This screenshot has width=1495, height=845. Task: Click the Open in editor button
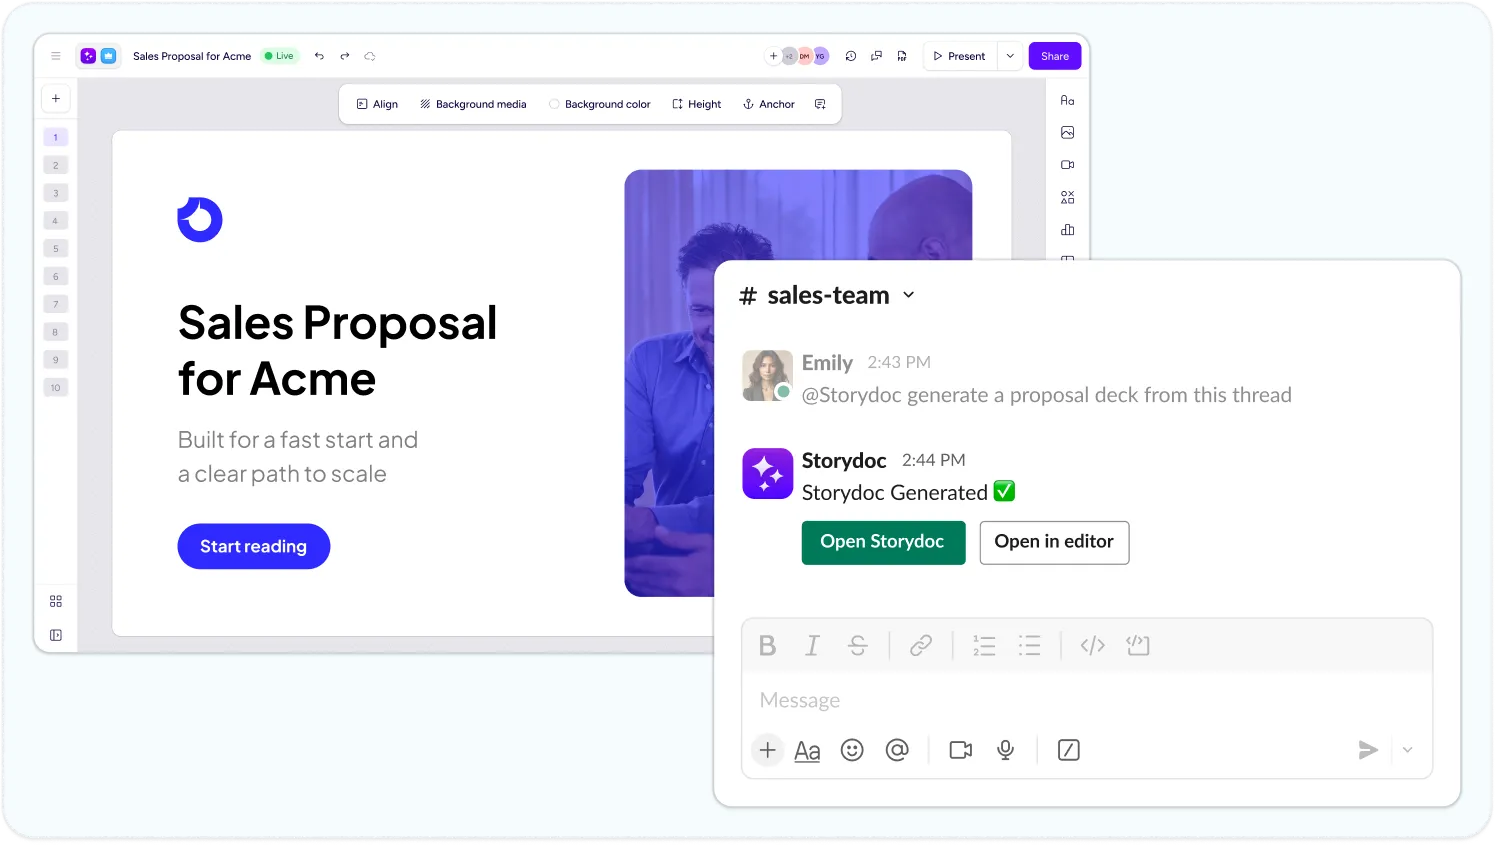coord(1054,542)
